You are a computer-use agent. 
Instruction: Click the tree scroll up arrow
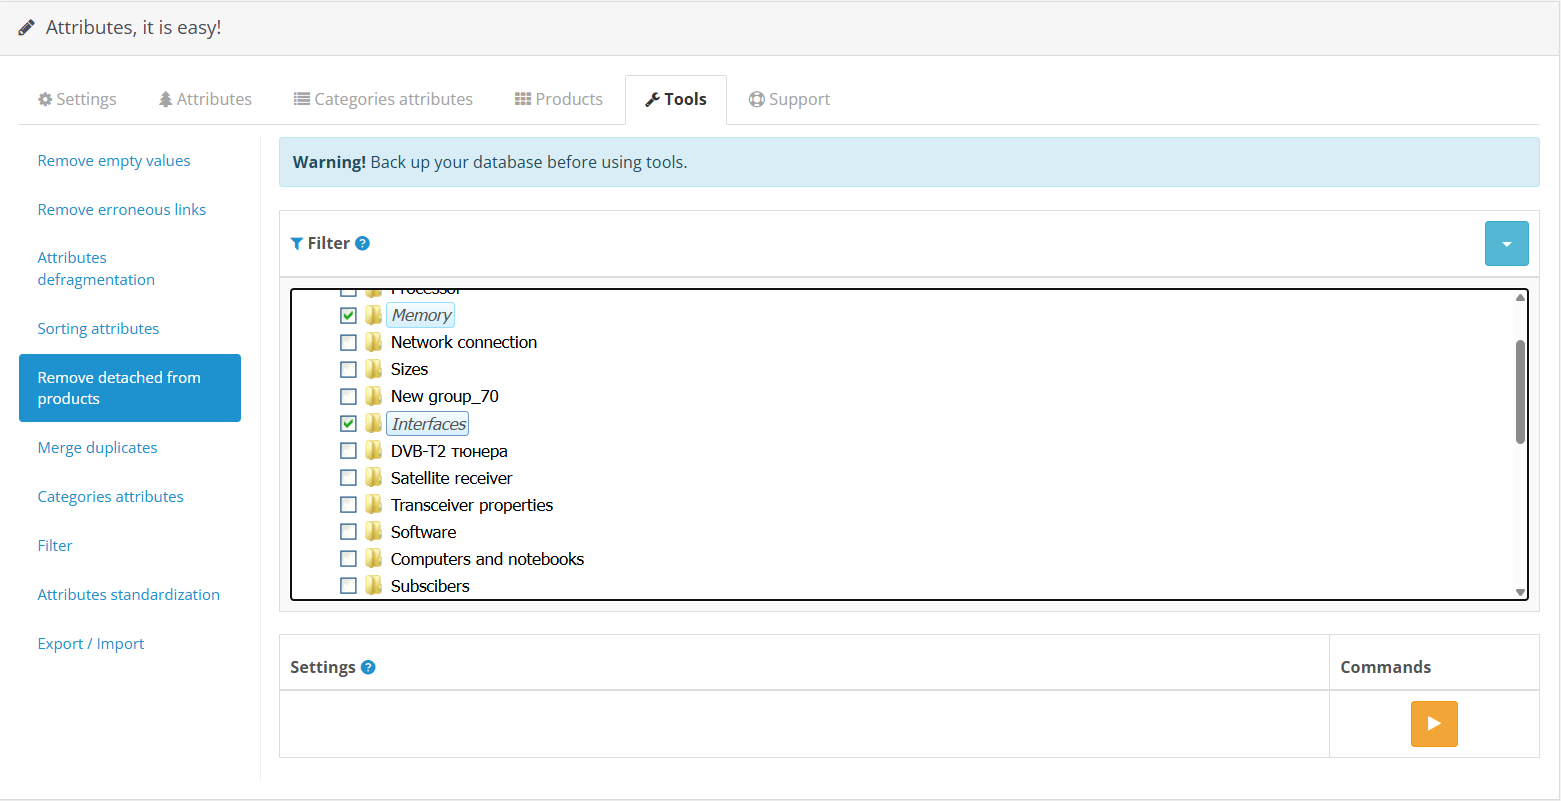pos(1520,297)
